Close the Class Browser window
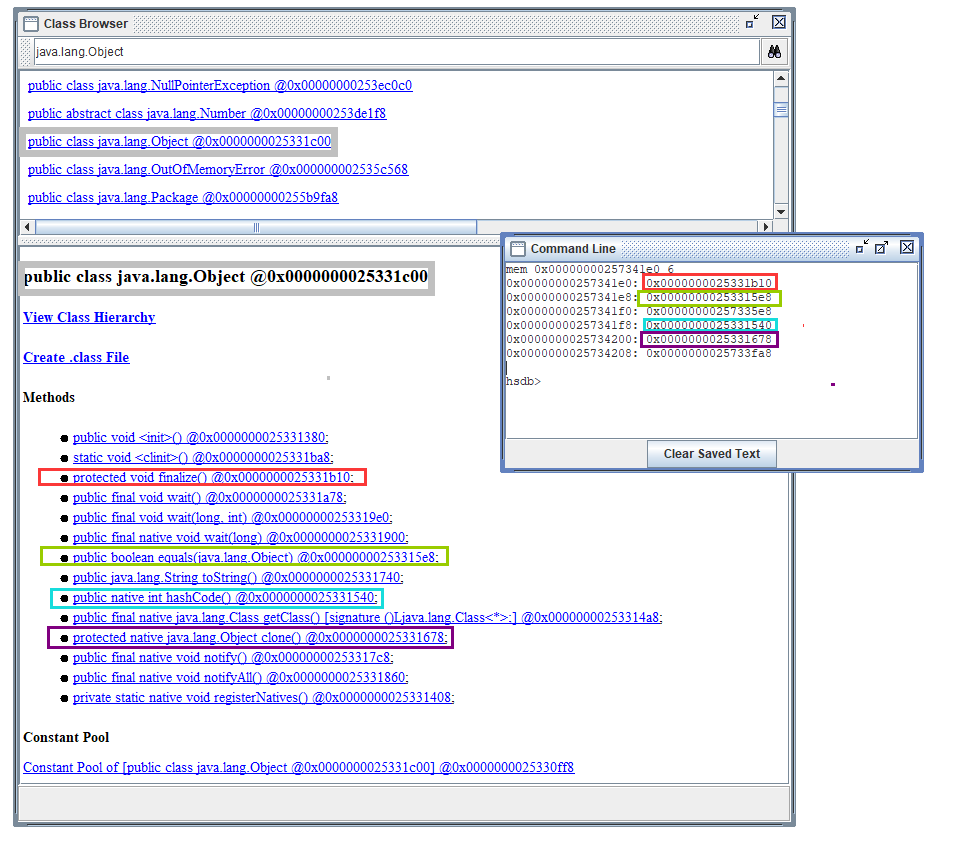The image size is (955, 842). coord(779,23)
